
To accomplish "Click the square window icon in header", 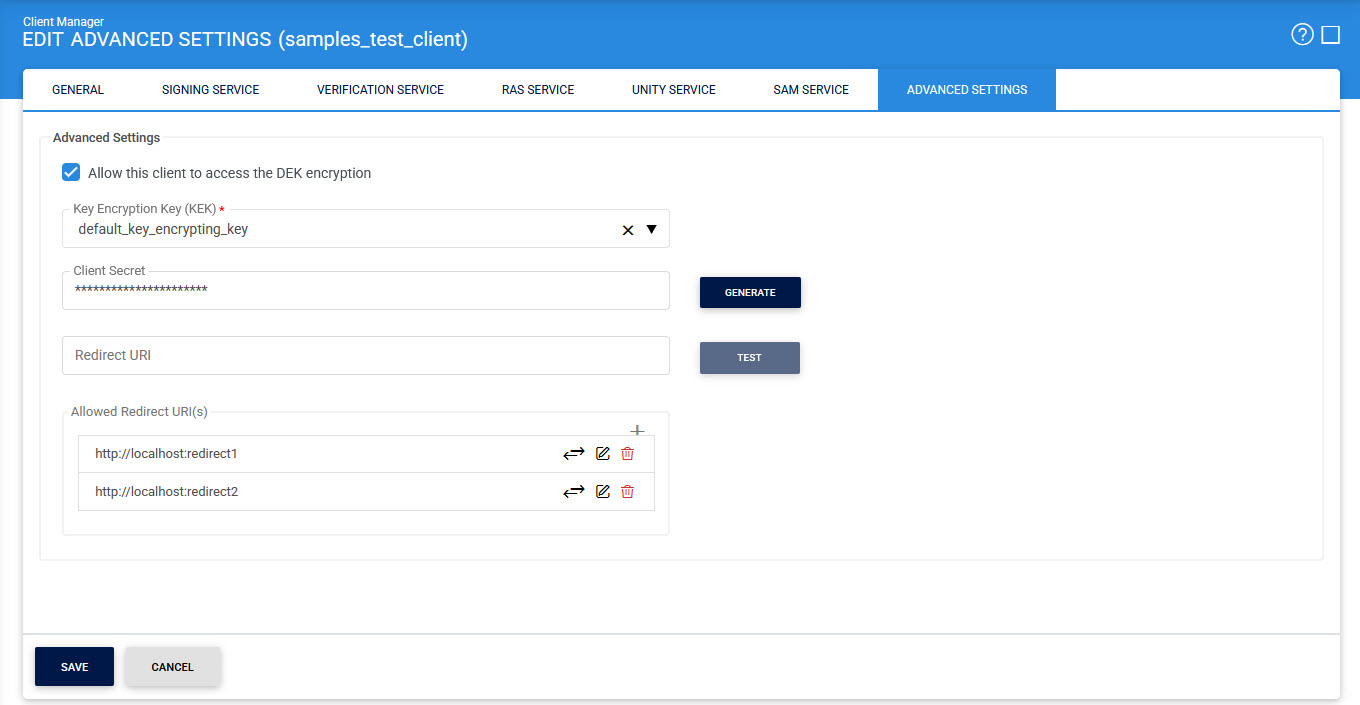I will pyautogui.click(x=1330, y=35).
